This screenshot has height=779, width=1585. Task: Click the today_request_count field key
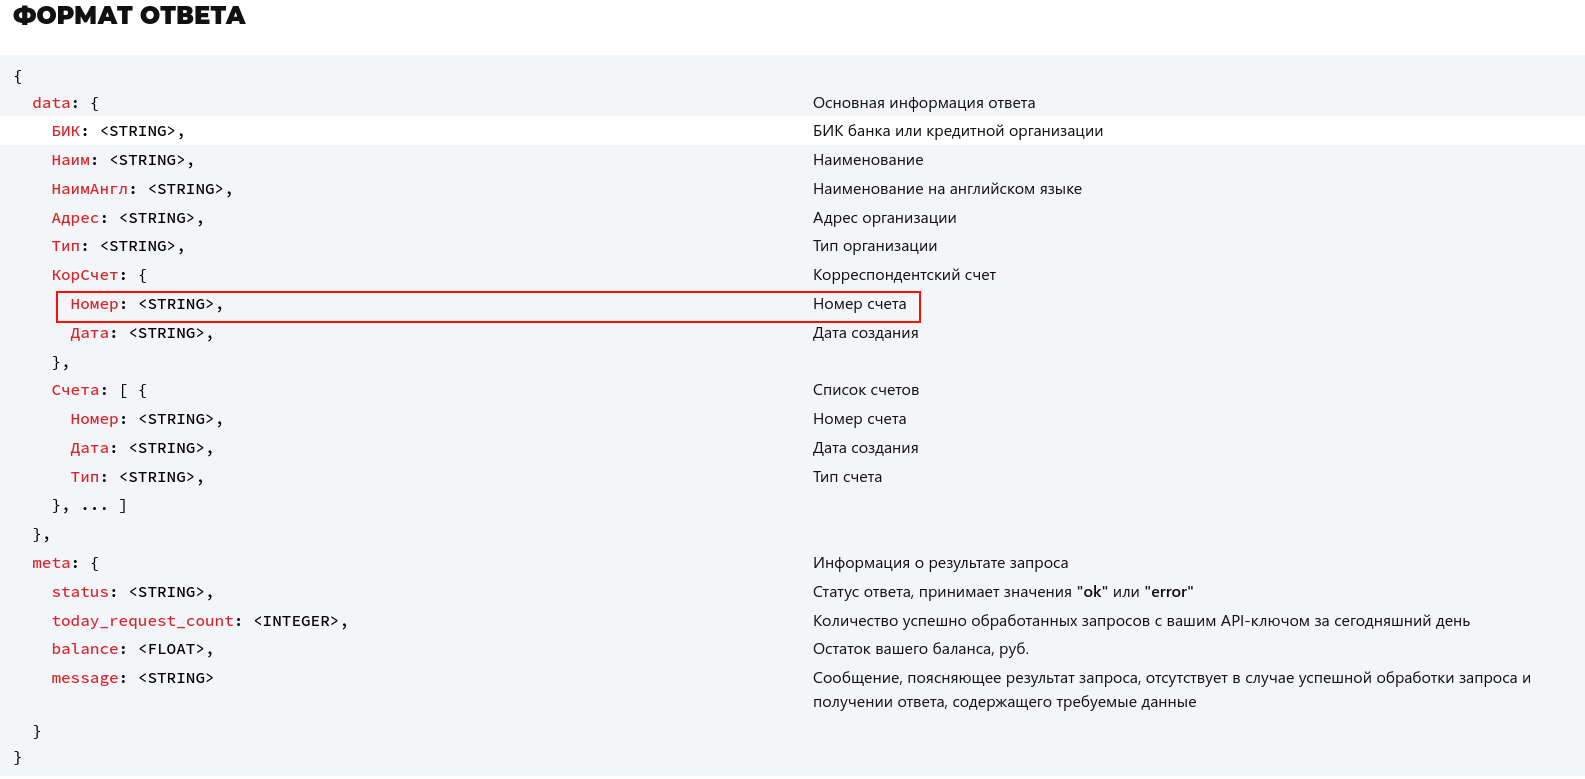pos(142,621)
